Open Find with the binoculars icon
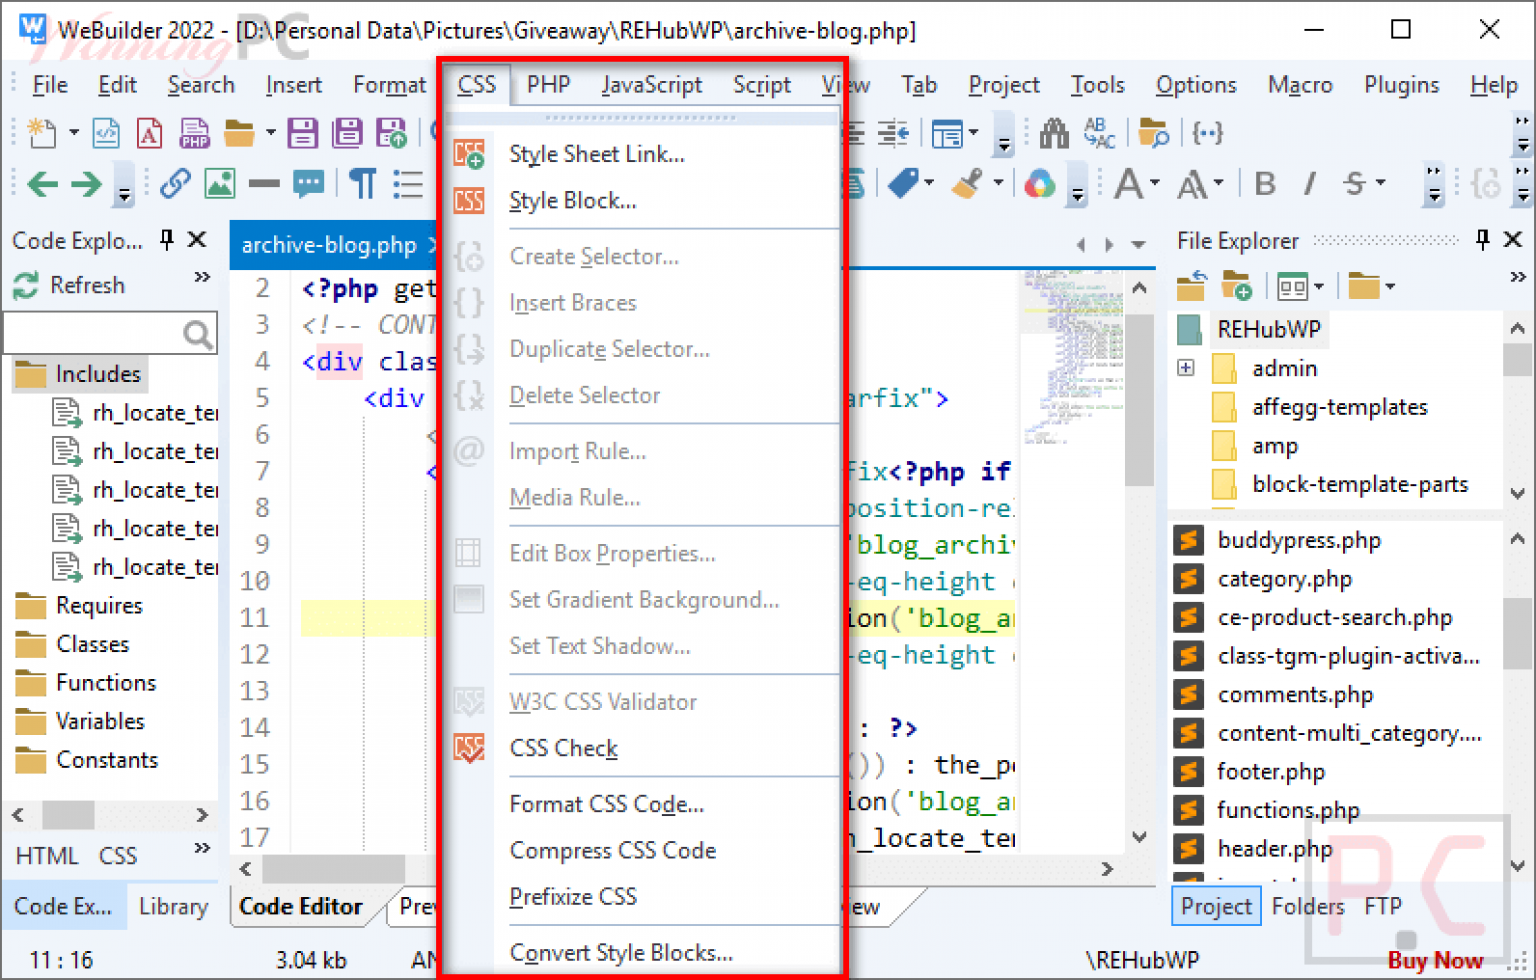1536x980 pixels. click(x=1054, y=133)
